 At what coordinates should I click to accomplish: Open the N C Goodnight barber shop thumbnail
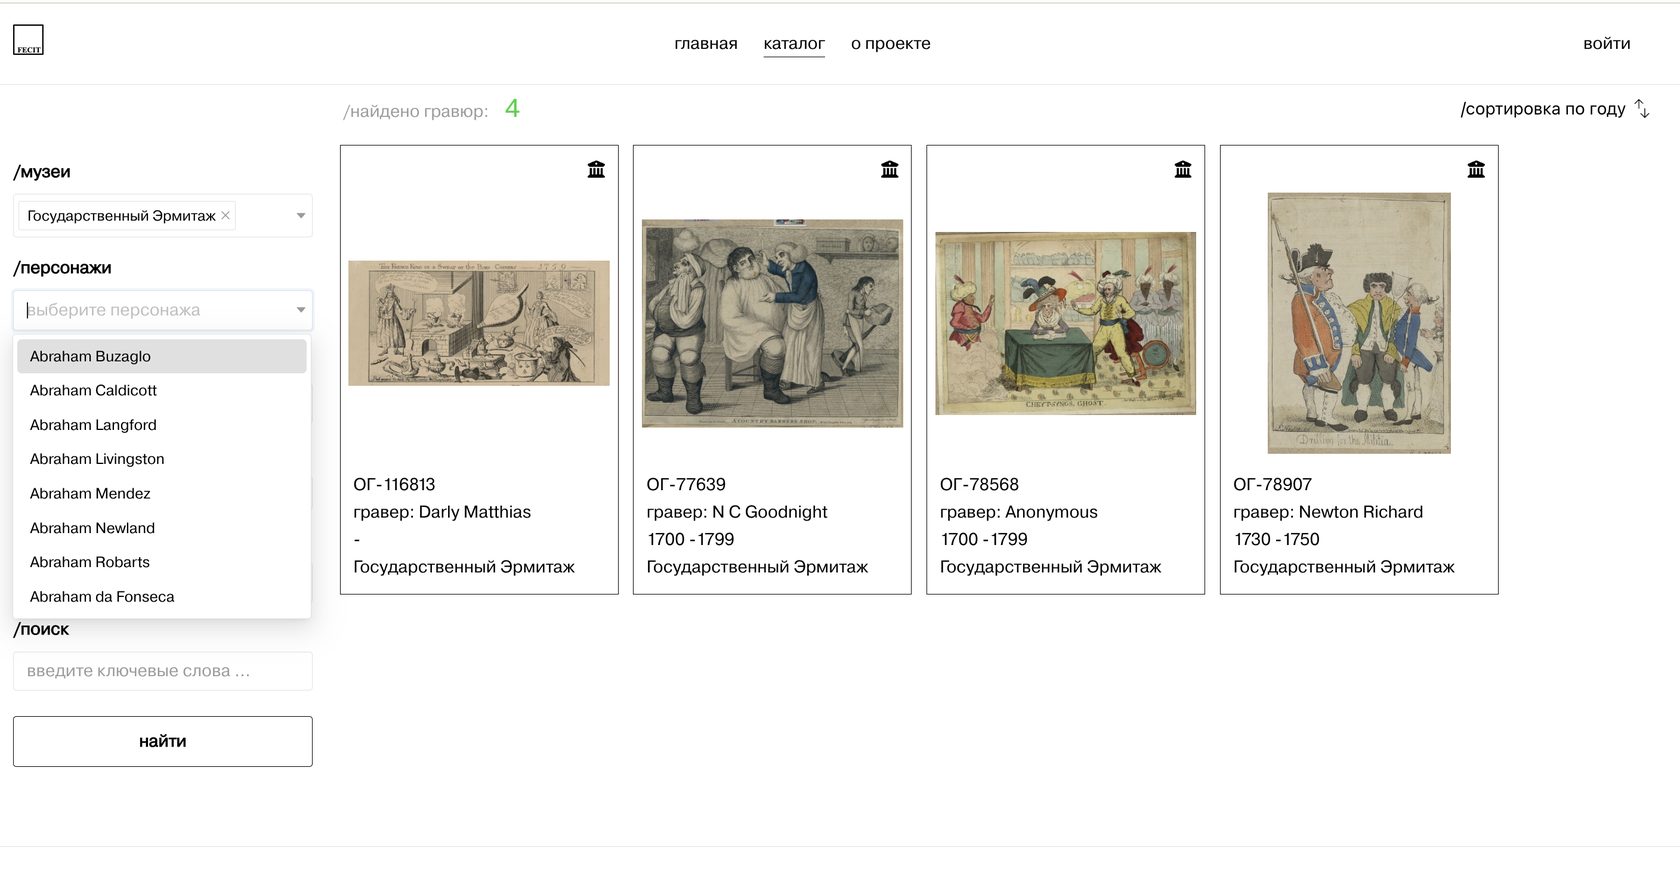772,323
